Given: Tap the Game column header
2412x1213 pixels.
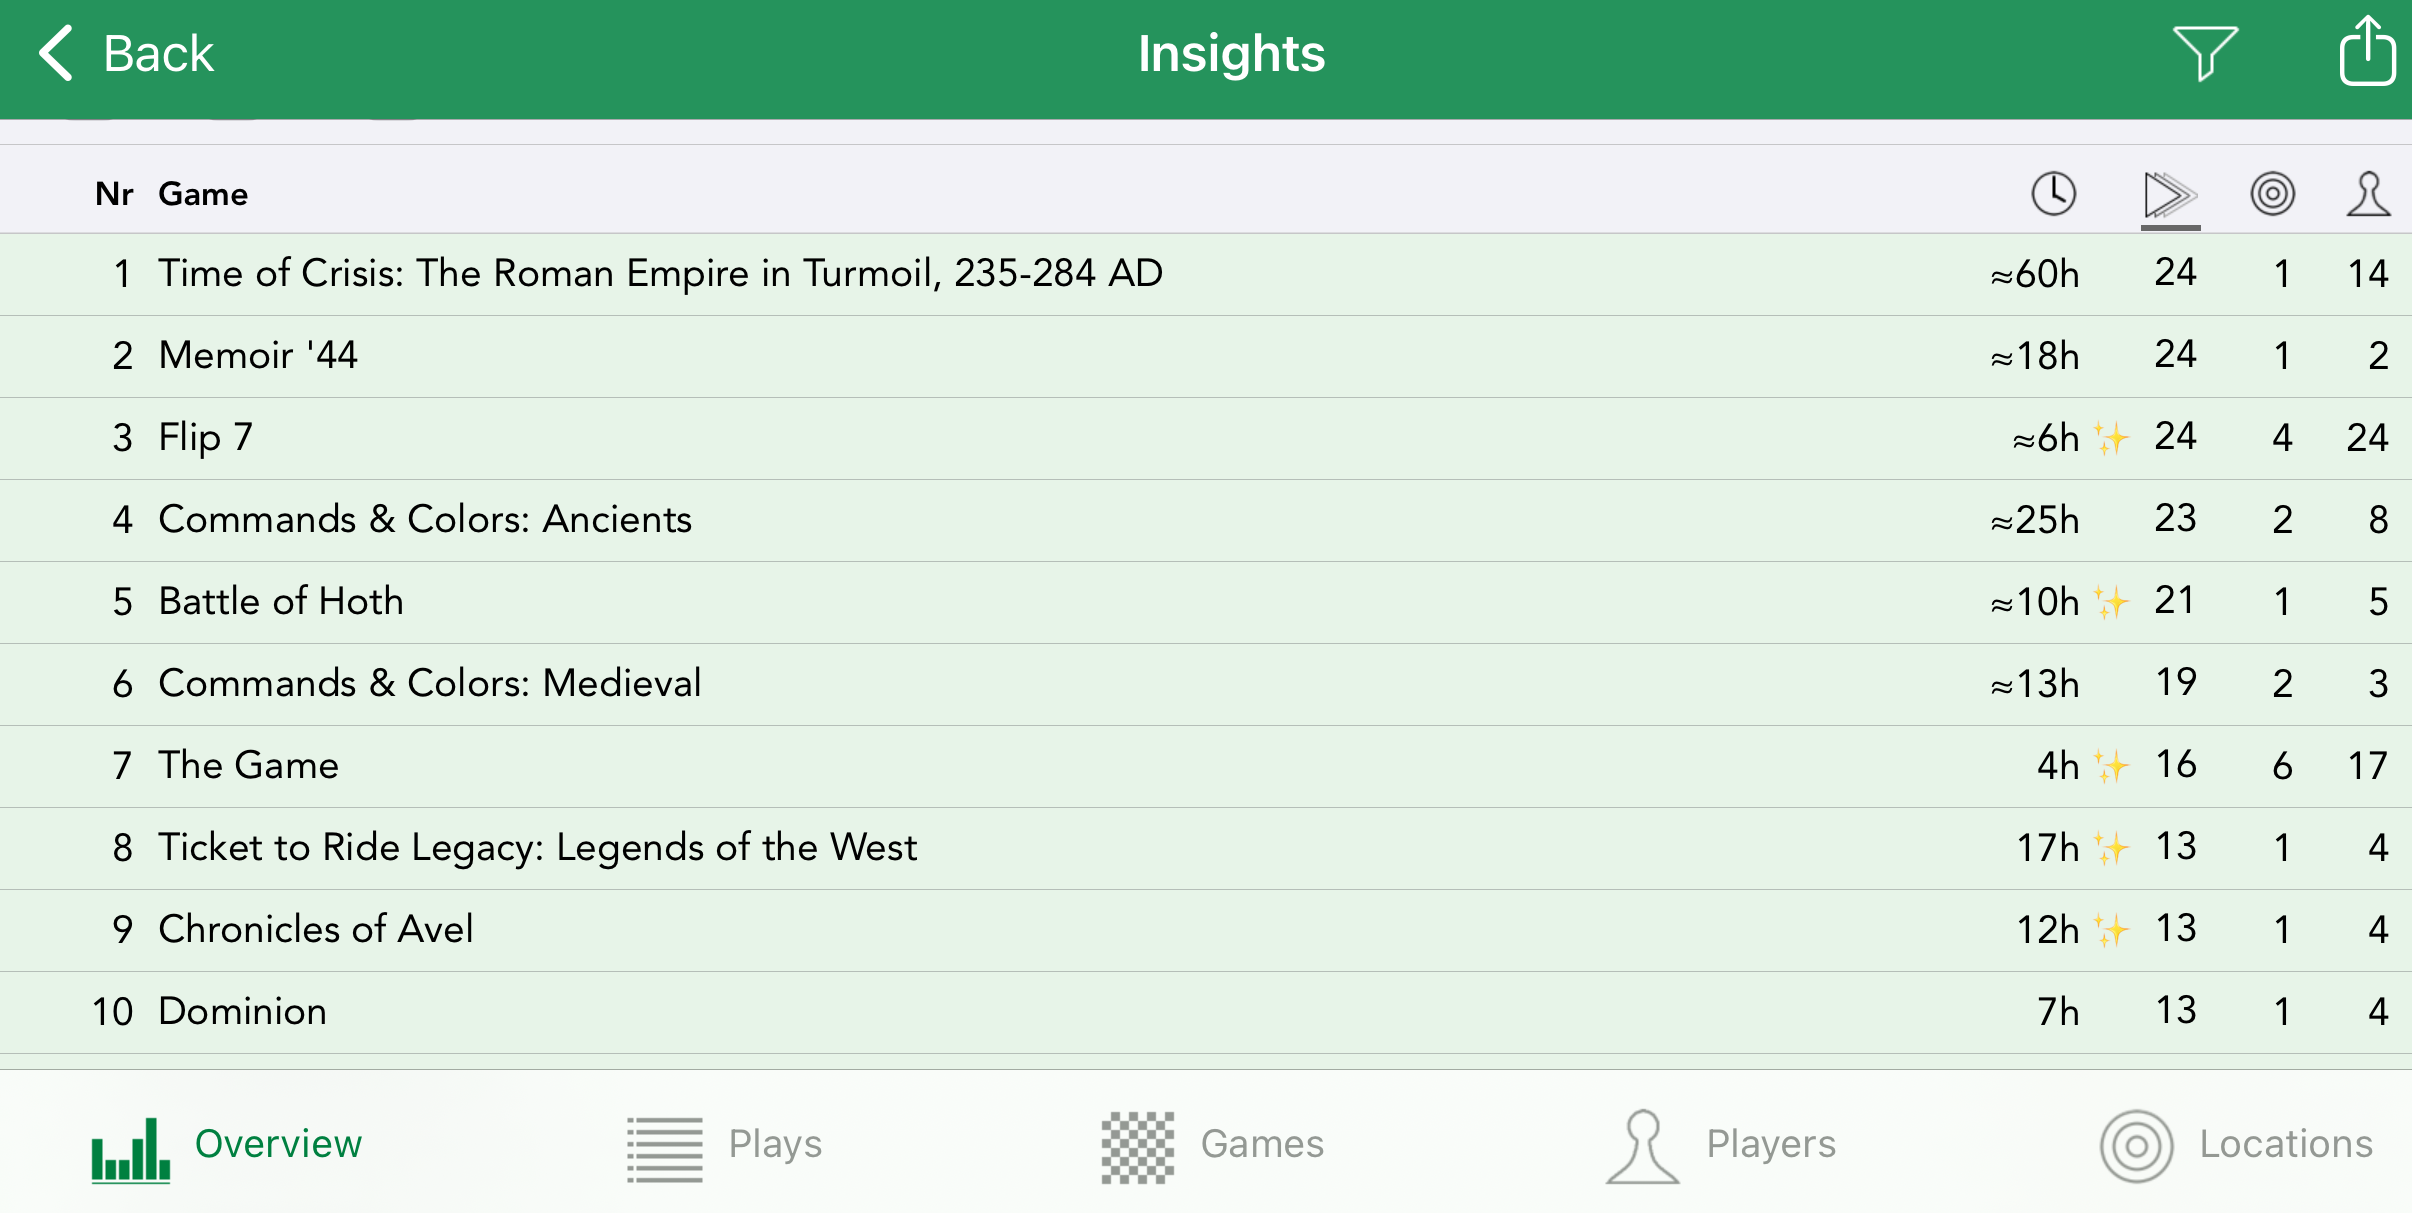Looking at the screenshot, I should coord(203,194).
